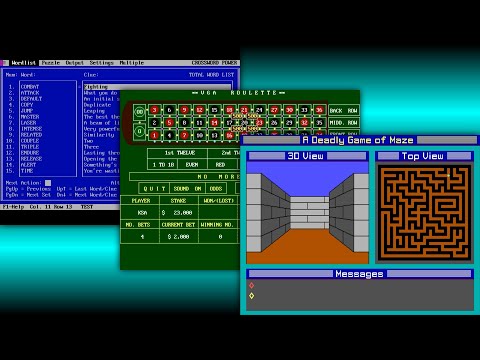The image size is (480, 360).
Task: Bet on black number 35 in roulette
Action: click(x=319, y=123)
